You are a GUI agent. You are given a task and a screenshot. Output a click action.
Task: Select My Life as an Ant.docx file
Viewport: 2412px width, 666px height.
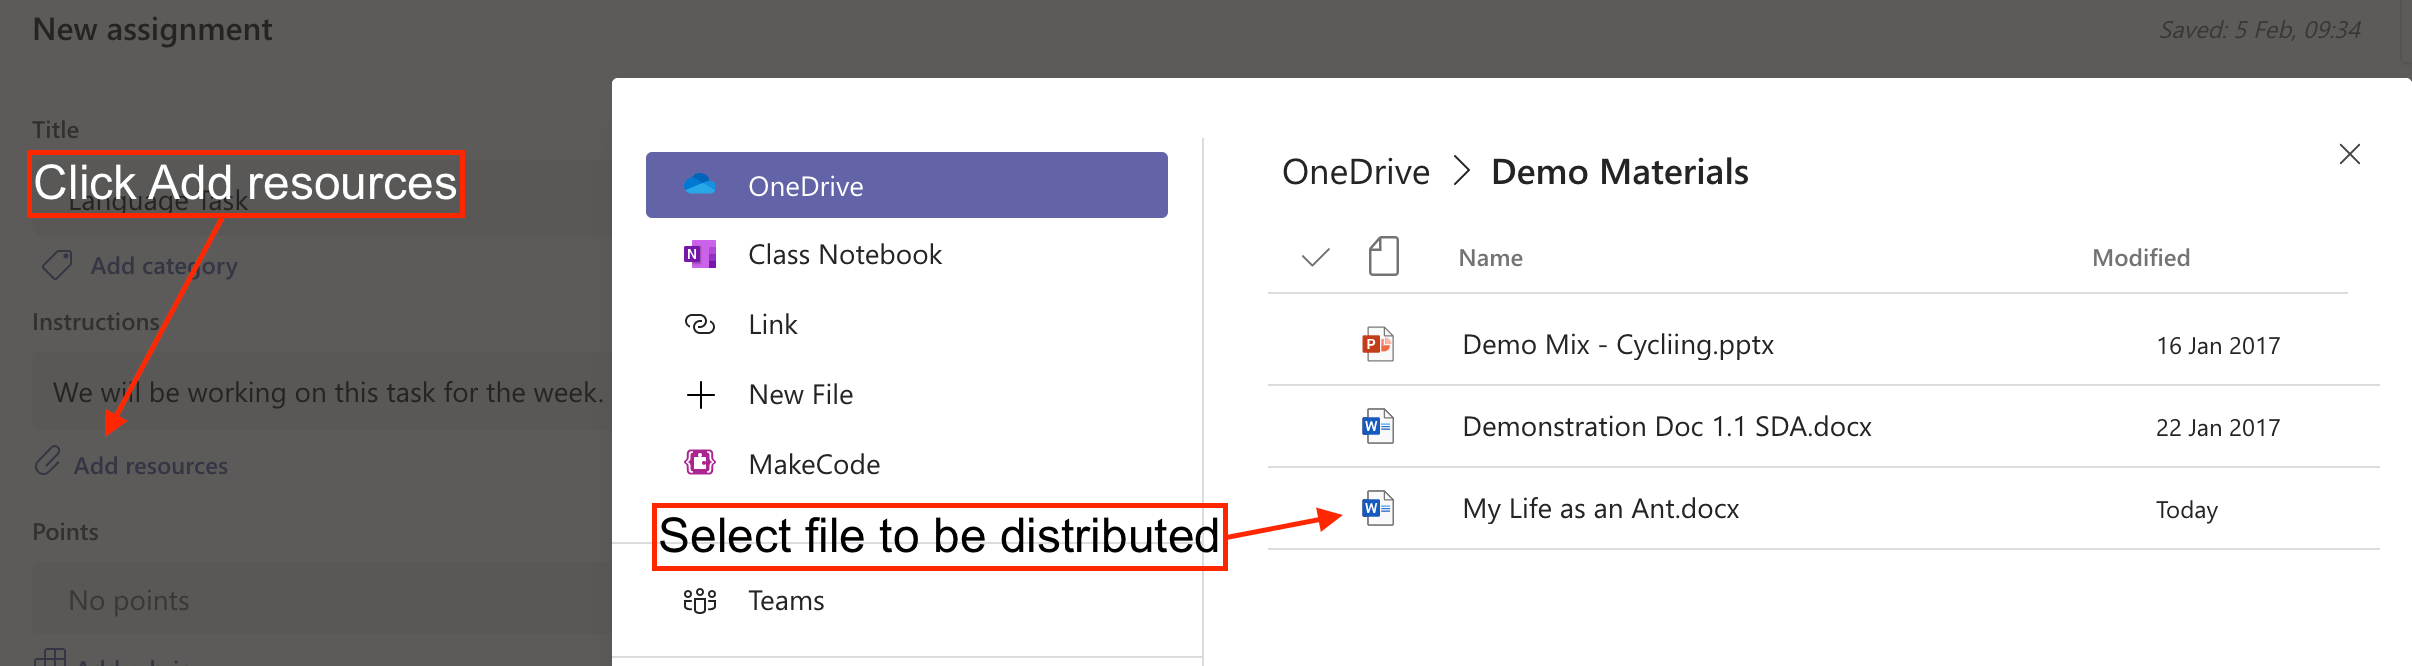coord(1824,508)
